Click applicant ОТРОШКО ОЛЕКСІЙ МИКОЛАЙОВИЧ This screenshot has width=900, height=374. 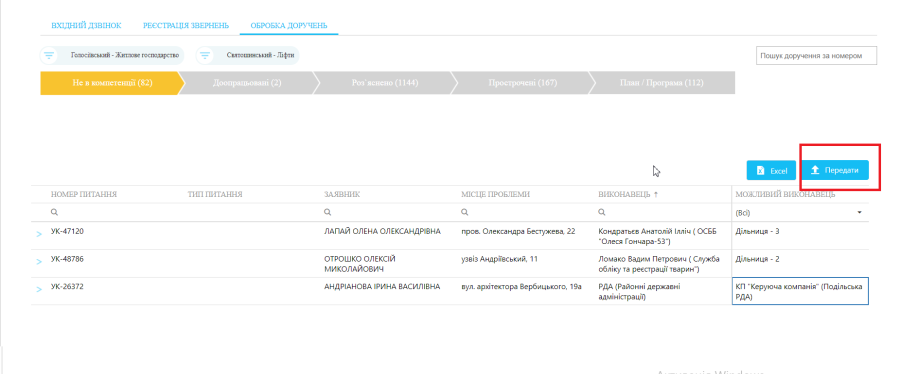pos(360,264)
